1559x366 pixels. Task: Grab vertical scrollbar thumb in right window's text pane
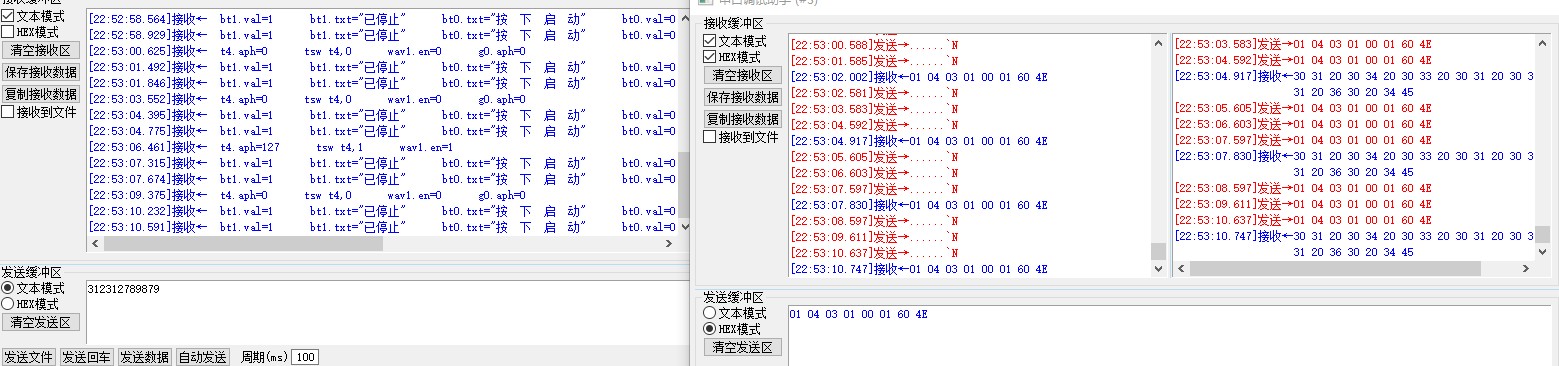(x=1159, y=251)
